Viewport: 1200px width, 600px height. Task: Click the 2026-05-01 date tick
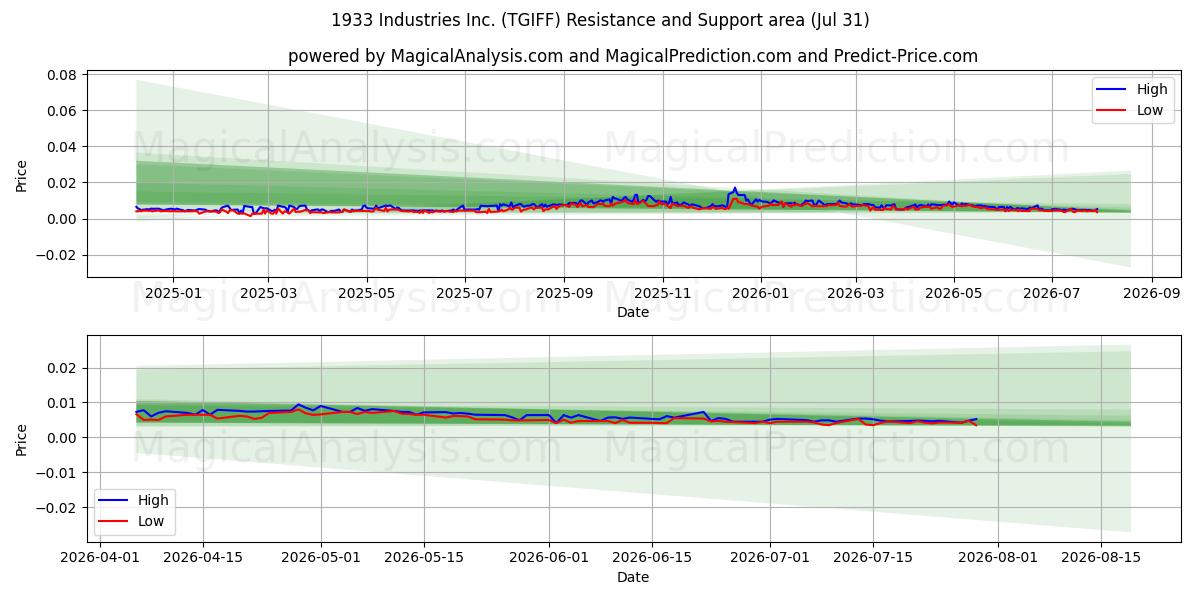[321, 558]
